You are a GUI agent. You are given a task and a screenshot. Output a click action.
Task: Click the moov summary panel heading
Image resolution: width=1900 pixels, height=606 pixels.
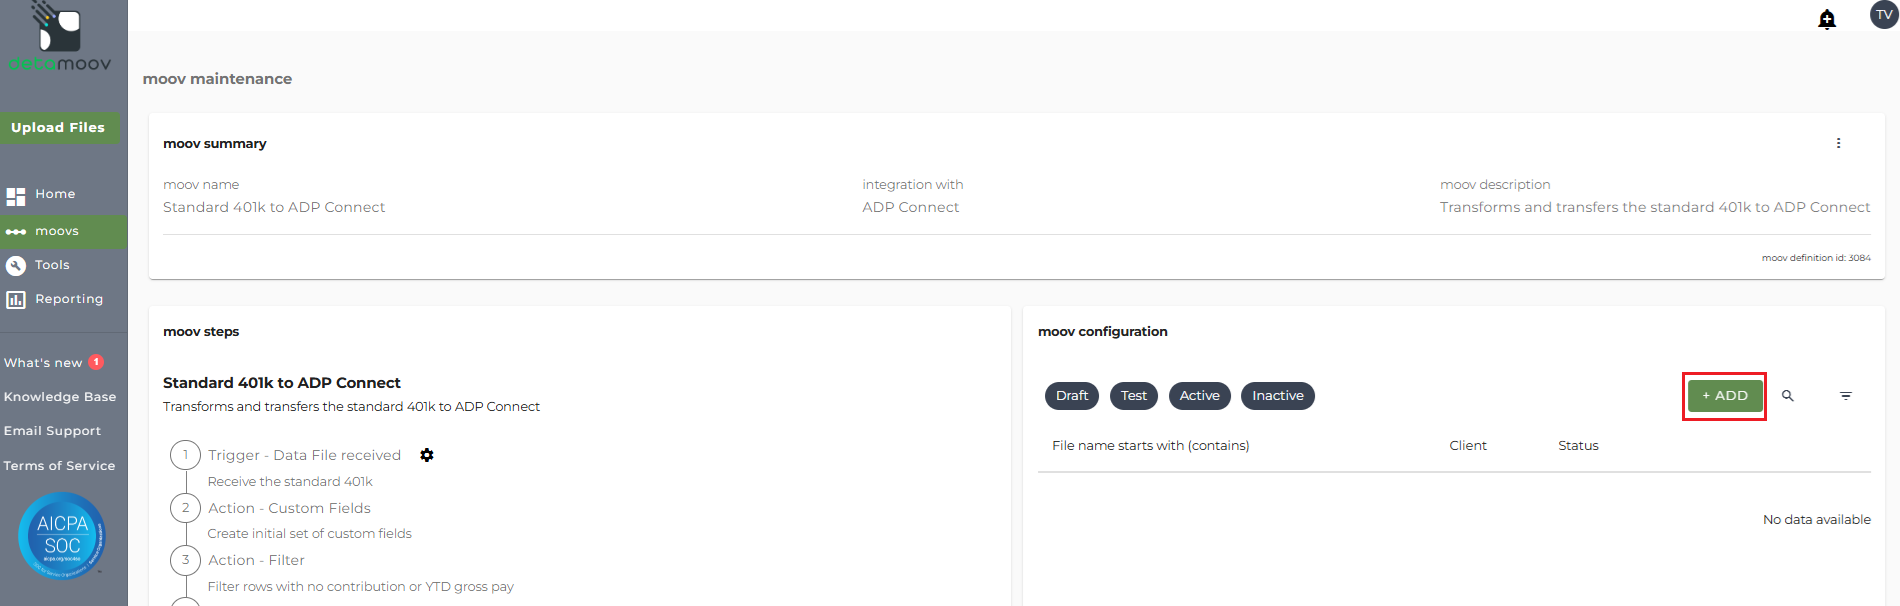pyautogui.click(x=215, y=144)
